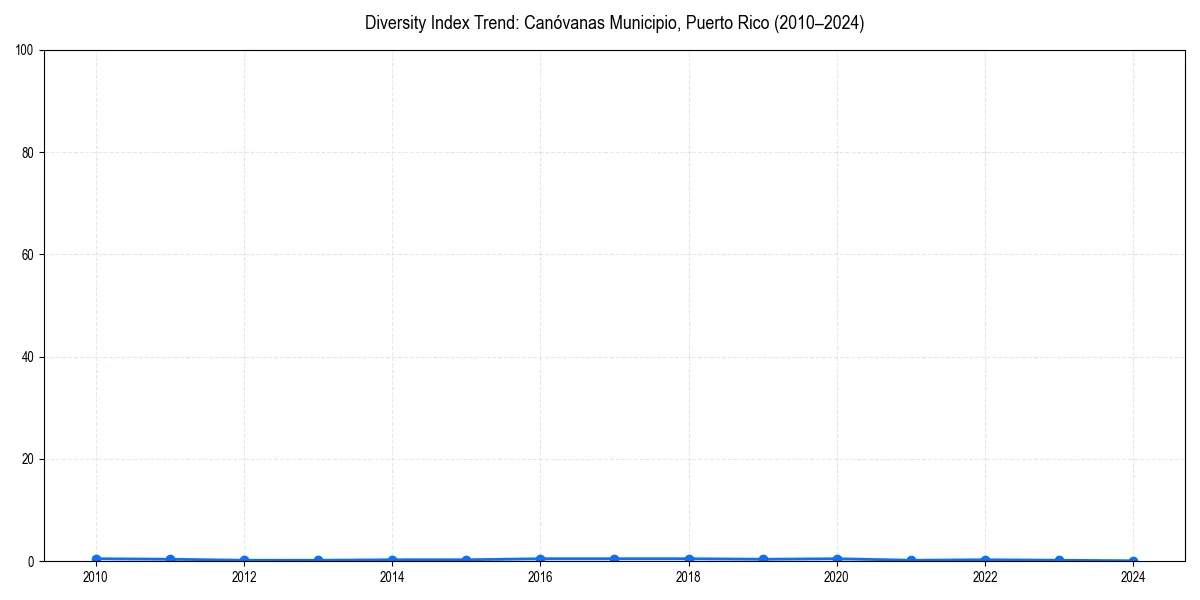Image resolution: width=1200 pixels, height=600 pixels.
Task: Click the 2018 data point marker
Action: pos(688,557)
